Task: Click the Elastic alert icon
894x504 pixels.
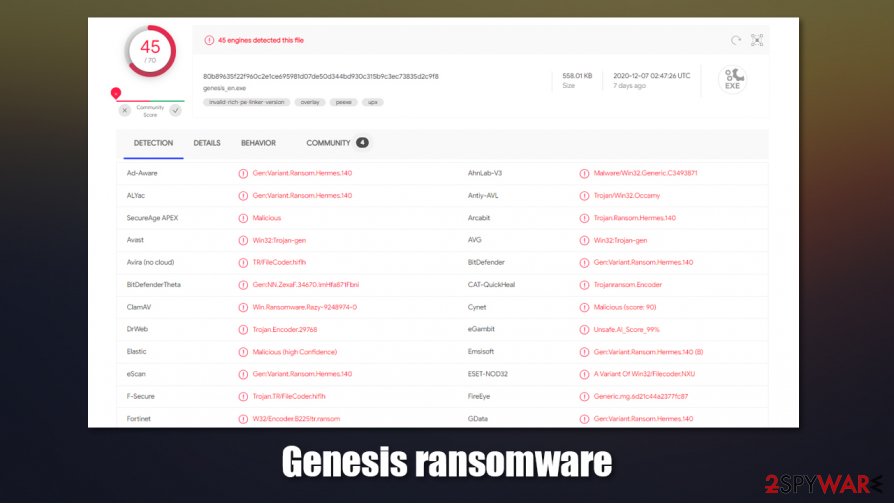Action: pos(243,352)
